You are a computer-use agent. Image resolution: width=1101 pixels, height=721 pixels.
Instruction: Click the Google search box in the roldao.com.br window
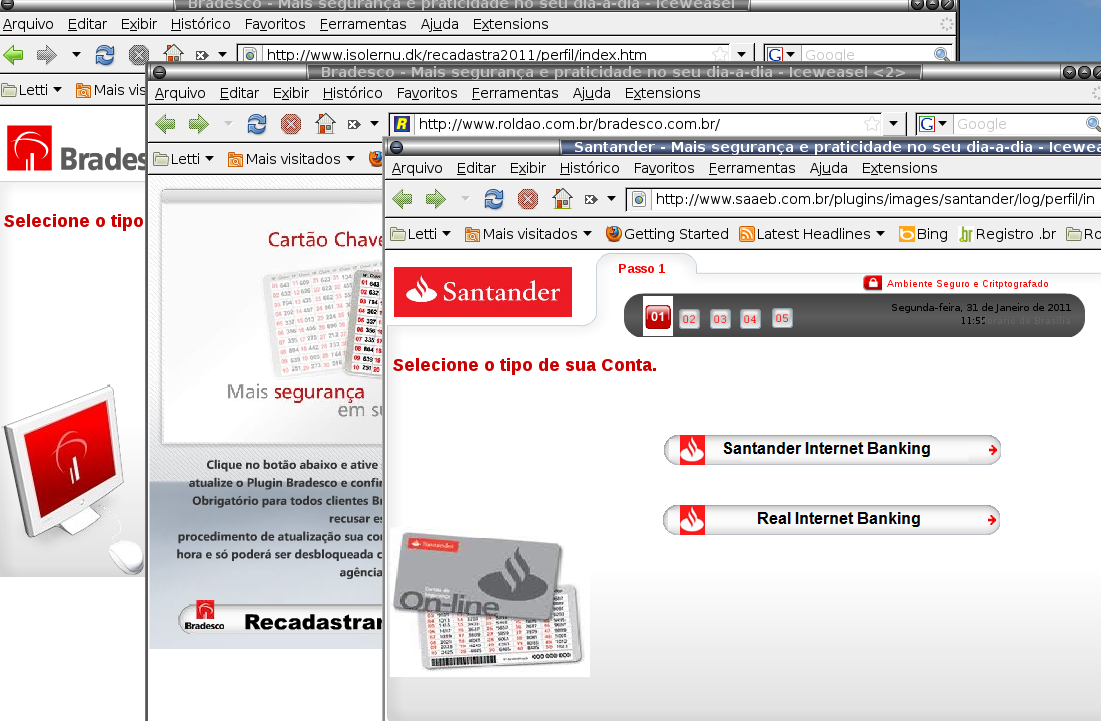point(1018,124)
